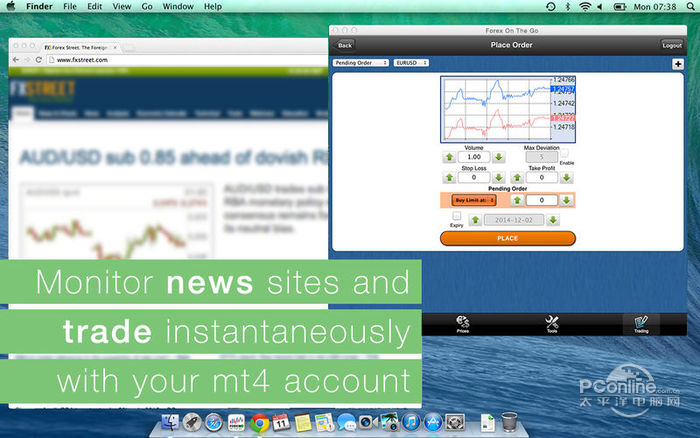Launch Google Chrome from the dock

pyautogui.click(x=259, y=422)
